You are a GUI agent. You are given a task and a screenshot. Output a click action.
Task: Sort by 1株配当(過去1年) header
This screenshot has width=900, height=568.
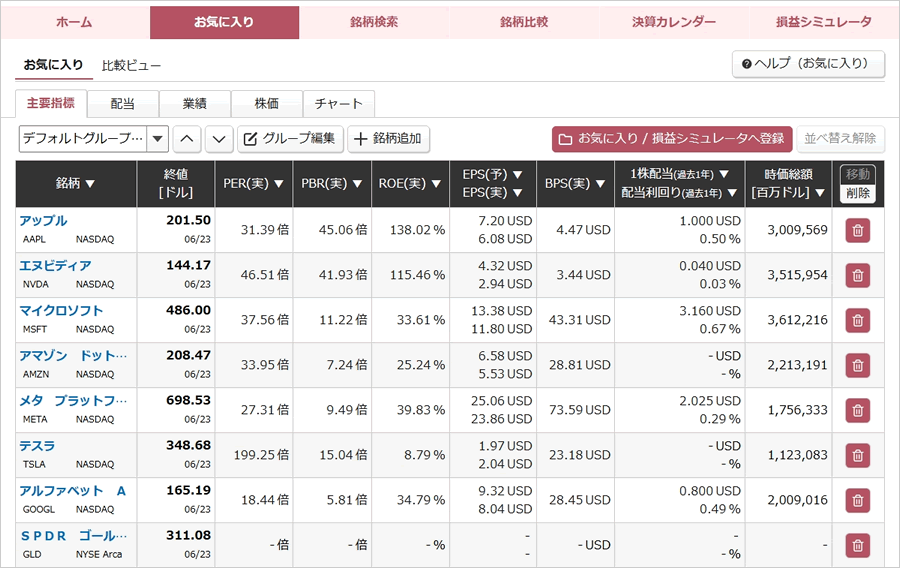click(680, 174)
